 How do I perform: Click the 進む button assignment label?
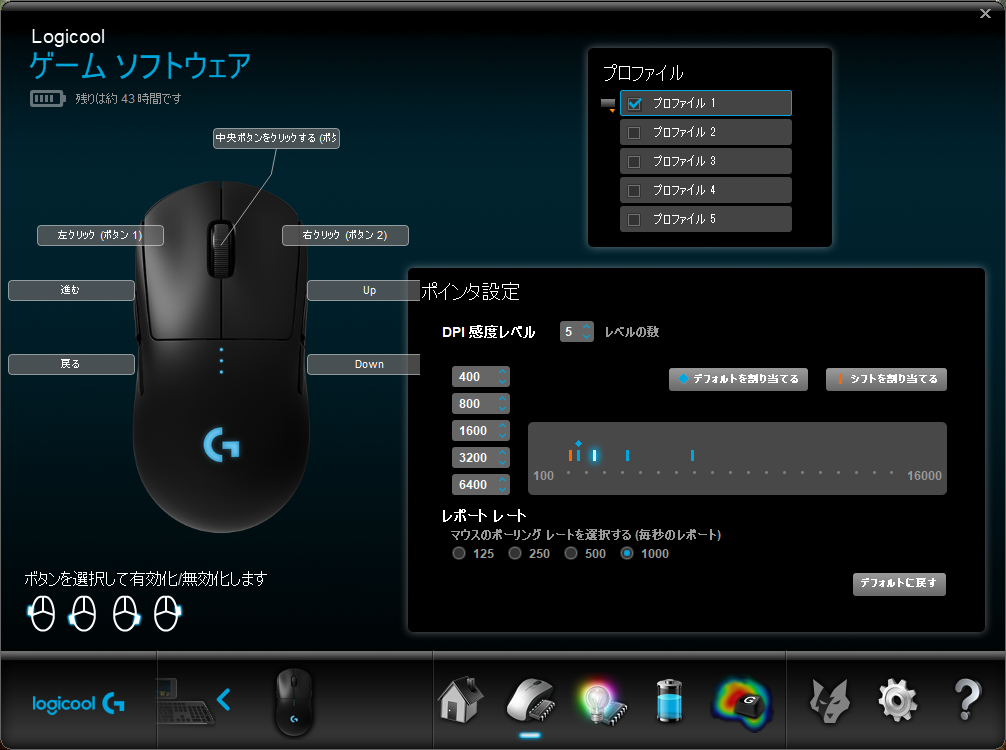(71, 290)
